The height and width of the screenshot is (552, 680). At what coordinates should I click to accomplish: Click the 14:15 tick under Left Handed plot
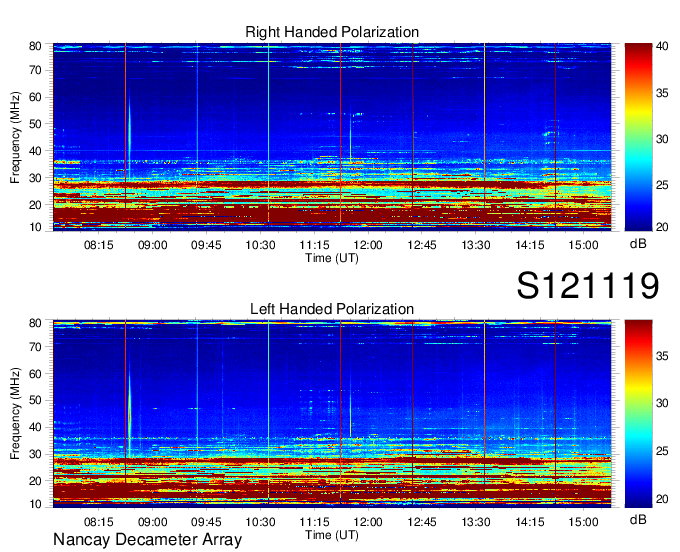530,522
